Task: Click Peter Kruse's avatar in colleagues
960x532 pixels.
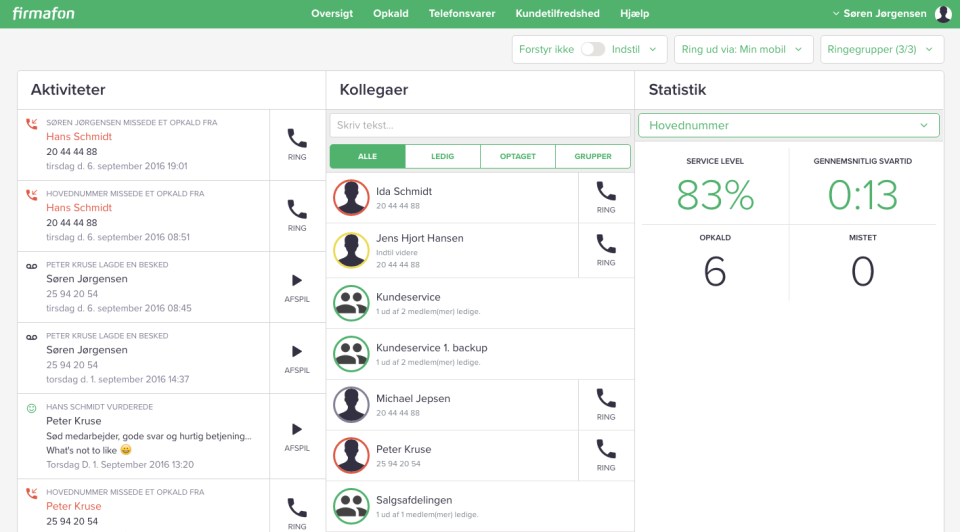Action: coord(351,455)
